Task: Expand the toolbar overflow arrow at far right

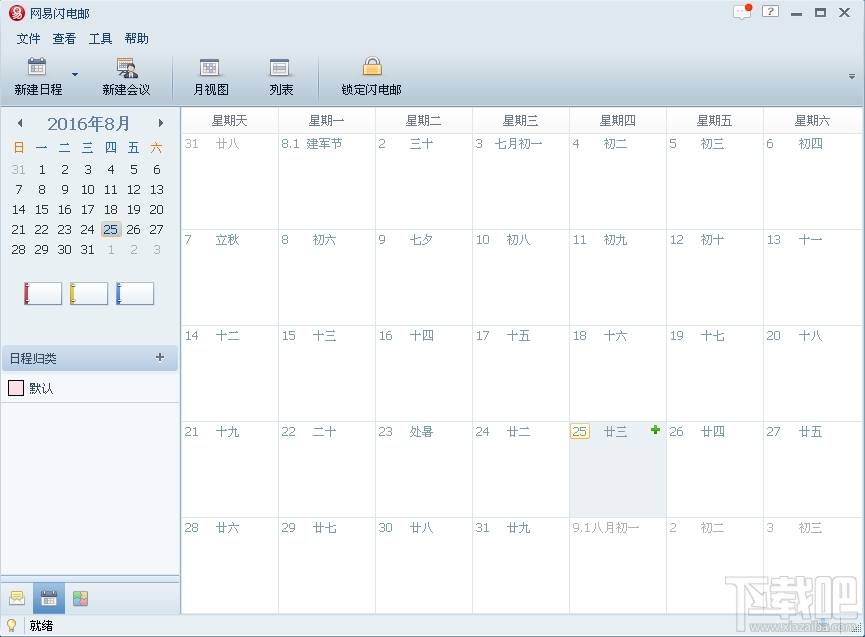Action: pyautogui.click(x=852, y=77)
